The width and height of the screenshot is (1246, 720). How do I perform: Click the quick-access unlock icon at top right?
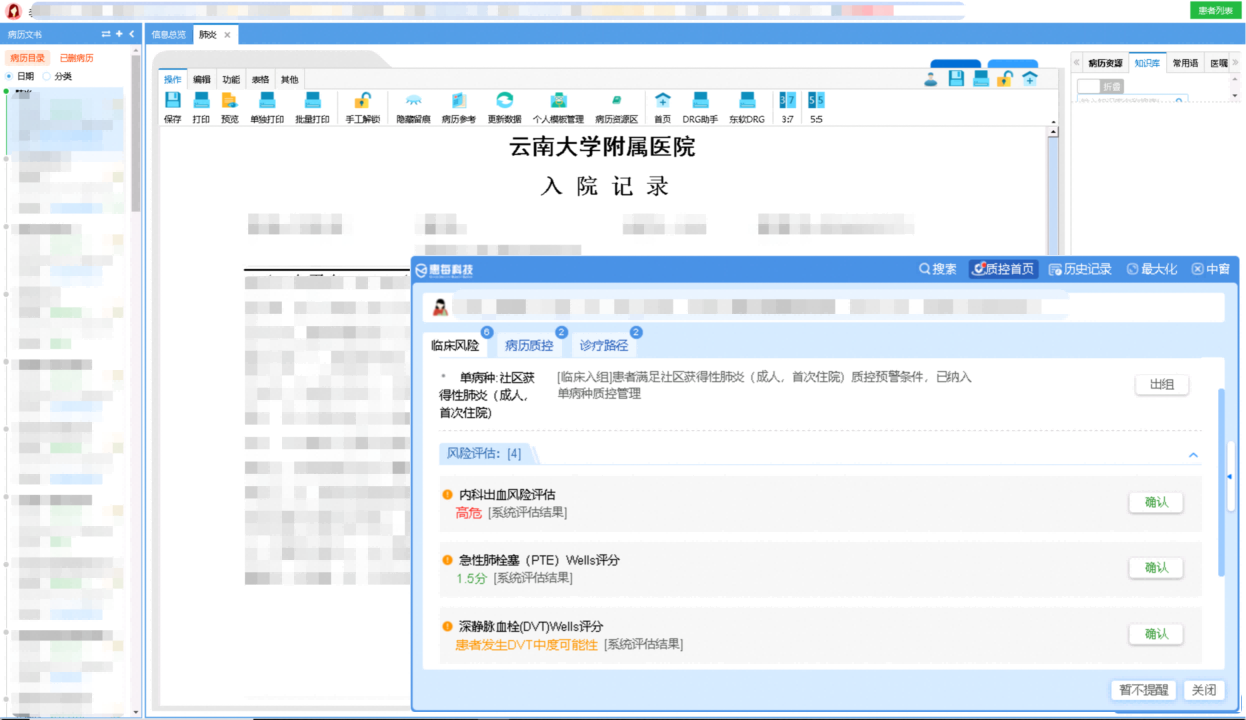[1005, 79]
